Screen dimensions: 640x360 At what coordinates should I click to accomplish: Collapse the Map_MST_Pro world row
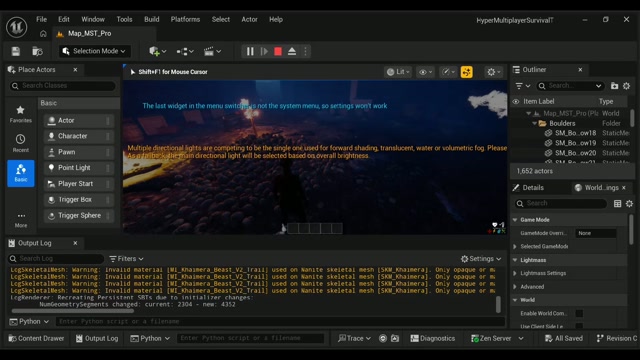(529, 113)
